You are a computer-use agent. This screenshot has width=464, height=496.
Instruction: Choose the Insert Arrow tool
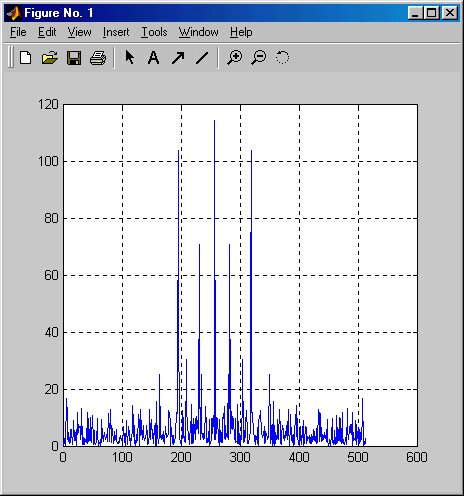[178, 58]
